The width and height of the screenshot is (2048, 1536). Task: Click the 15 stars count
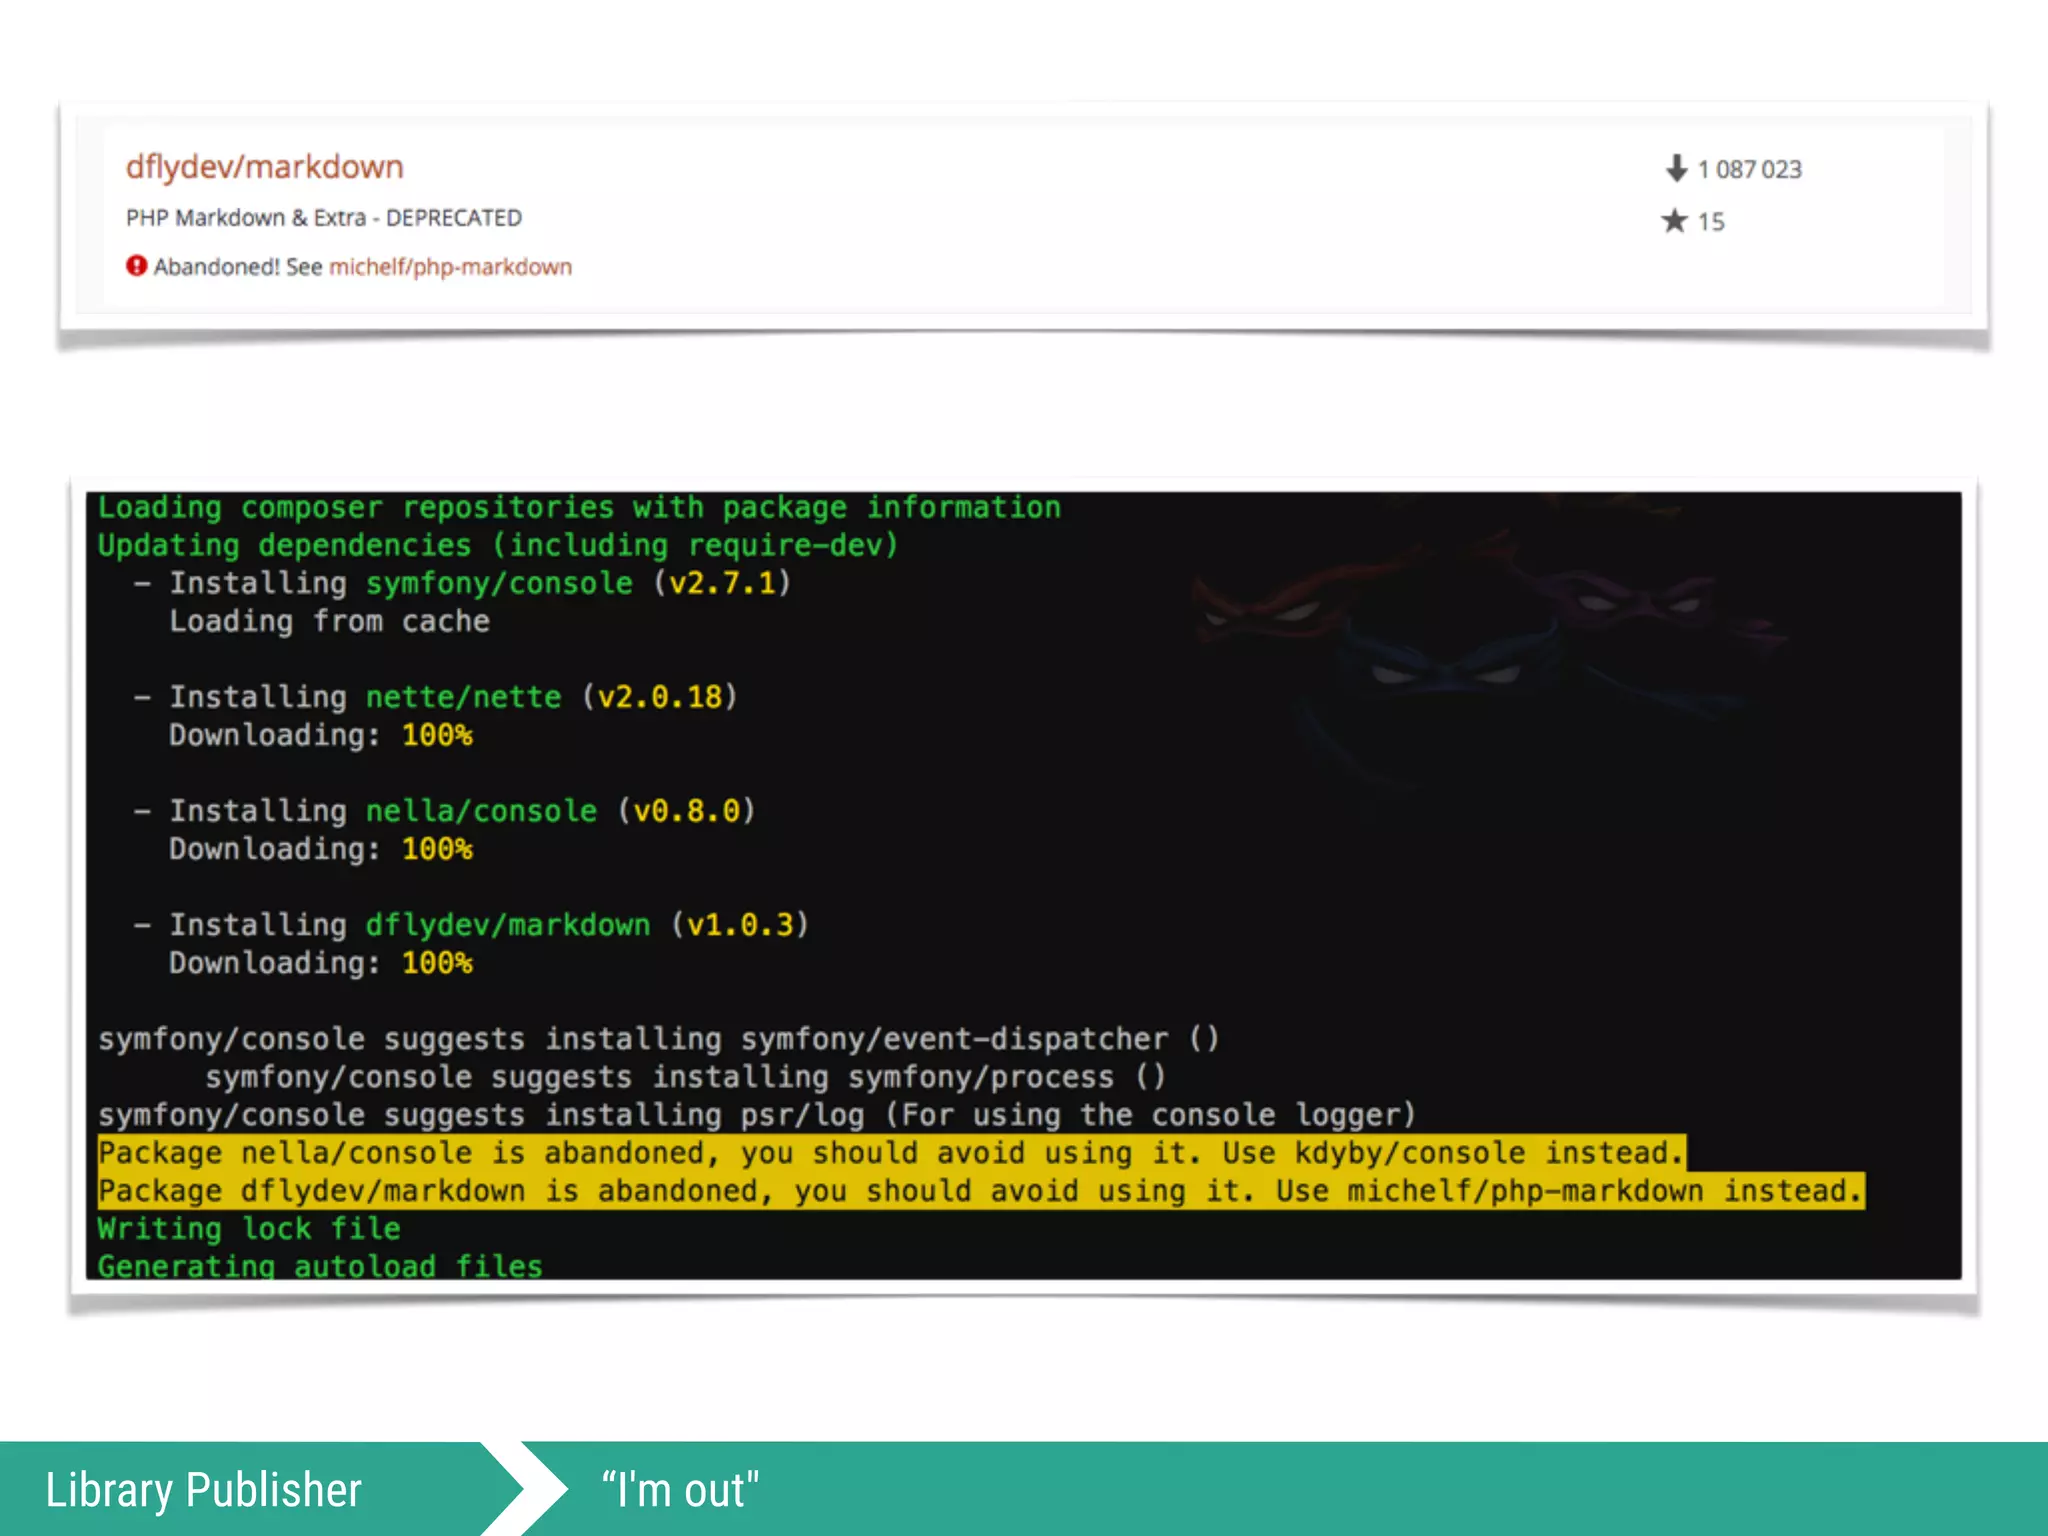click(1711, 222)
